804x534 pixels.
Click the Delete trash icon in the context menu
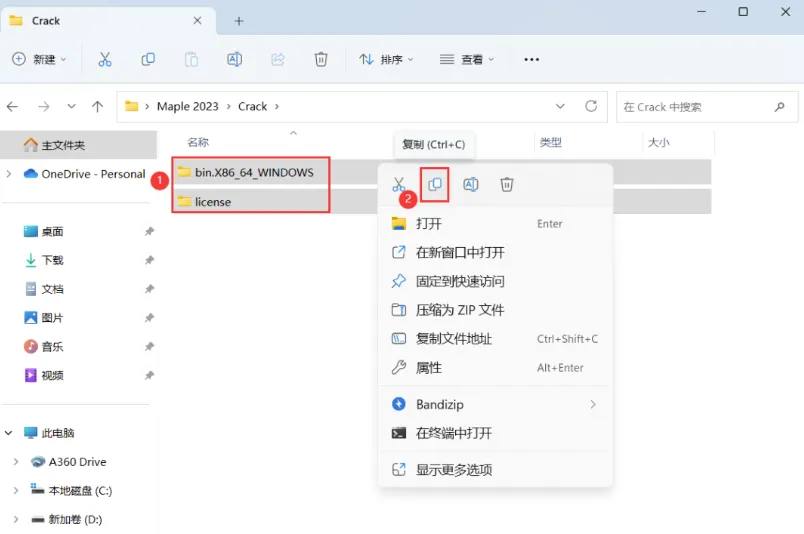click(x=507, y=184)
